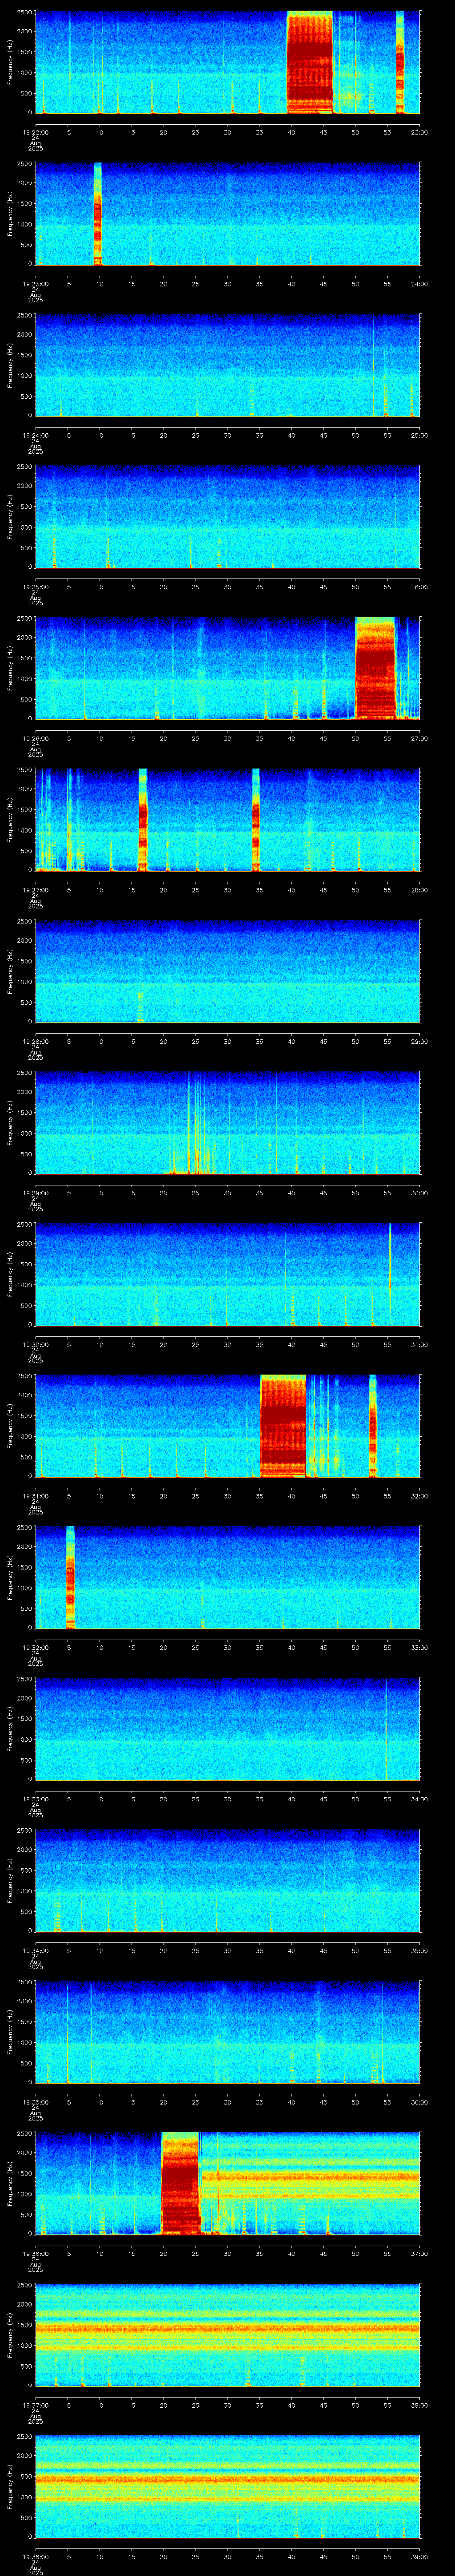This screenshot has height=2576, width=455.
Task: Open the 19:35:00 spectrogram panel
Action: click(227, 2032)
